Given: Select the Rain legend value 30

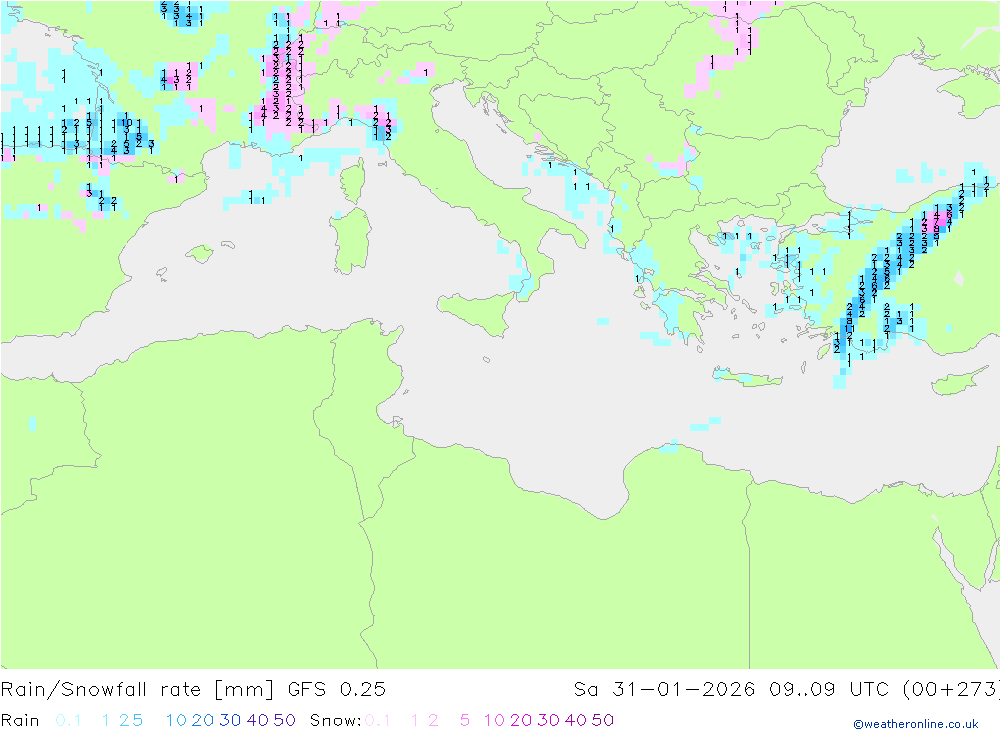Looking at the screenshot, I should click(x=230, y=720).
